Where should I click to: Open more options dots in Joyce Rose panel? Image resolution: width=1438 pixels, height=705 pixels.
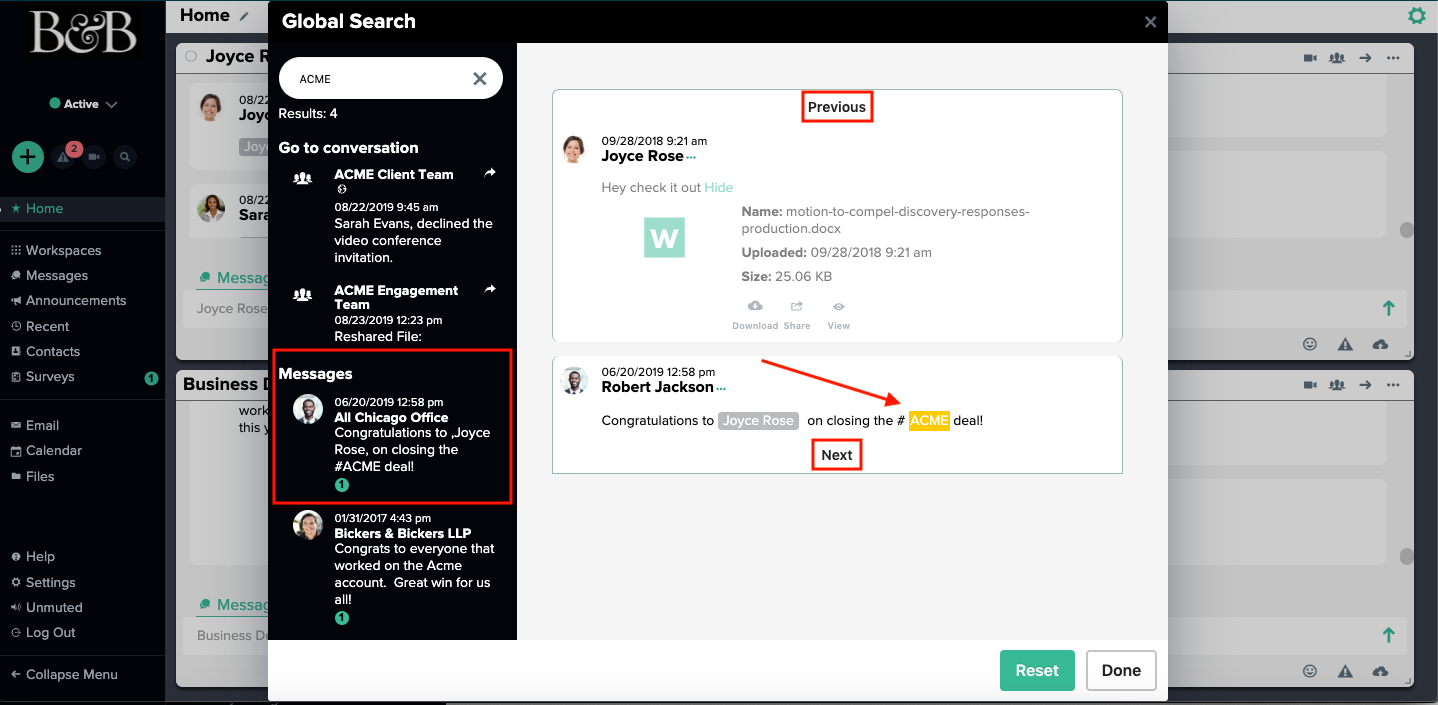pos(1393,58)
